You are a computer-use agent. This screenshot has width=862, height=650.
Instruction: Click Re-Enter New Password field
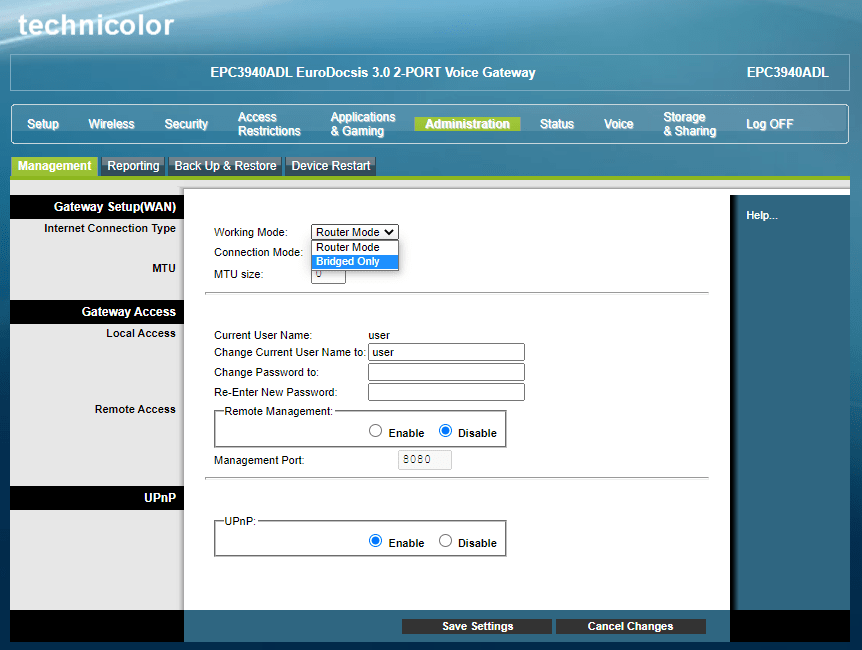coord(446,392)
